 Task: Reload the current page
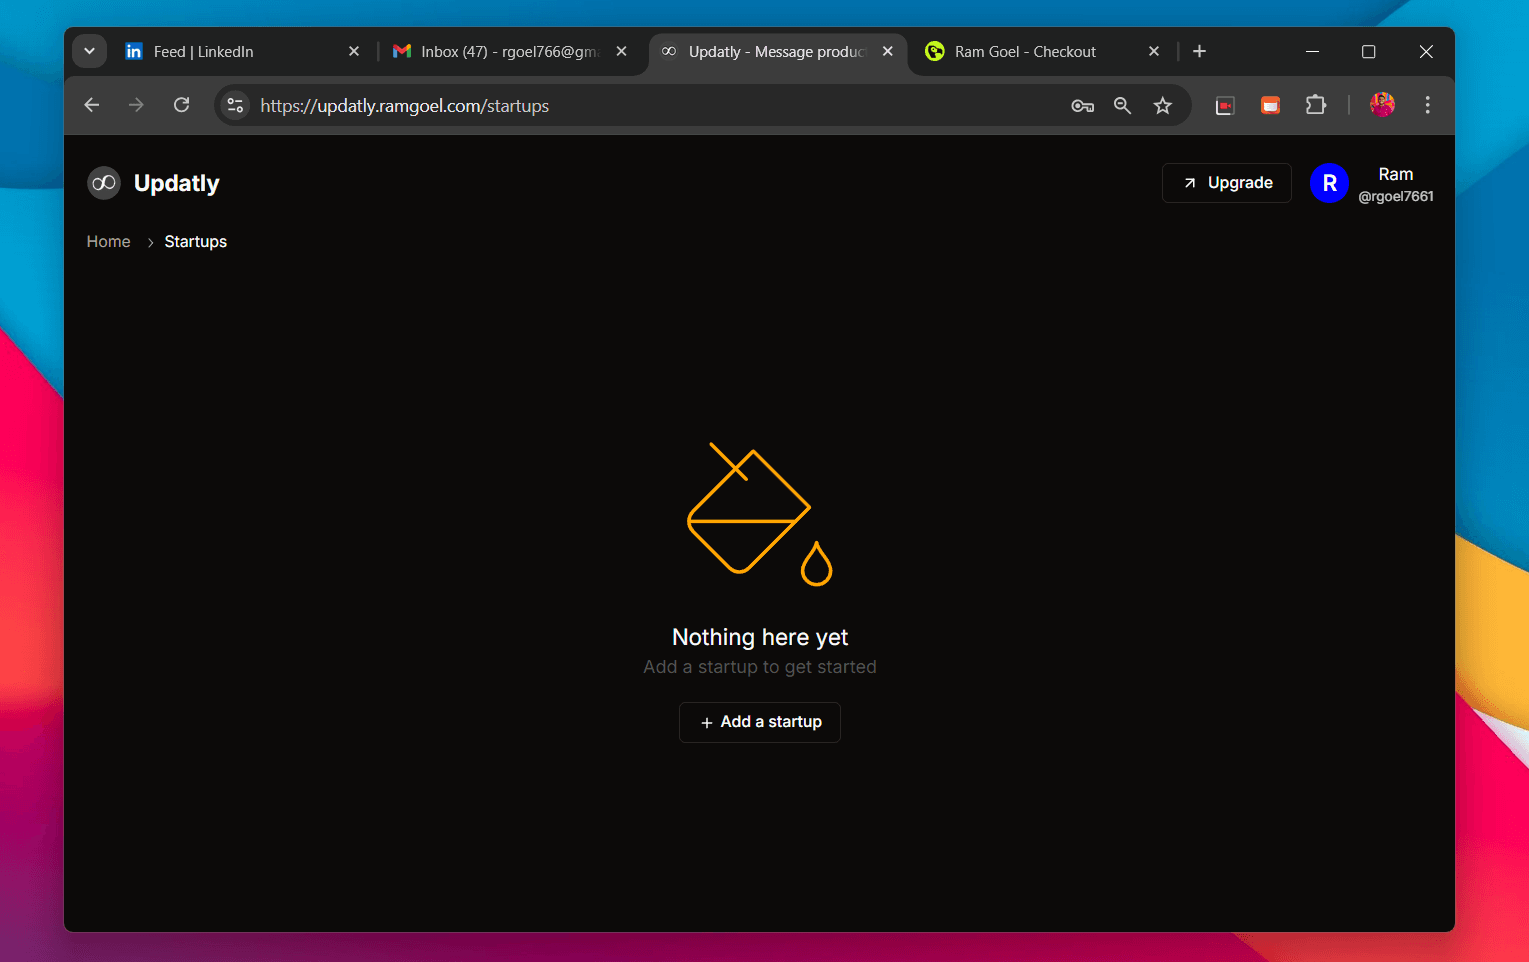coord(182,105)
